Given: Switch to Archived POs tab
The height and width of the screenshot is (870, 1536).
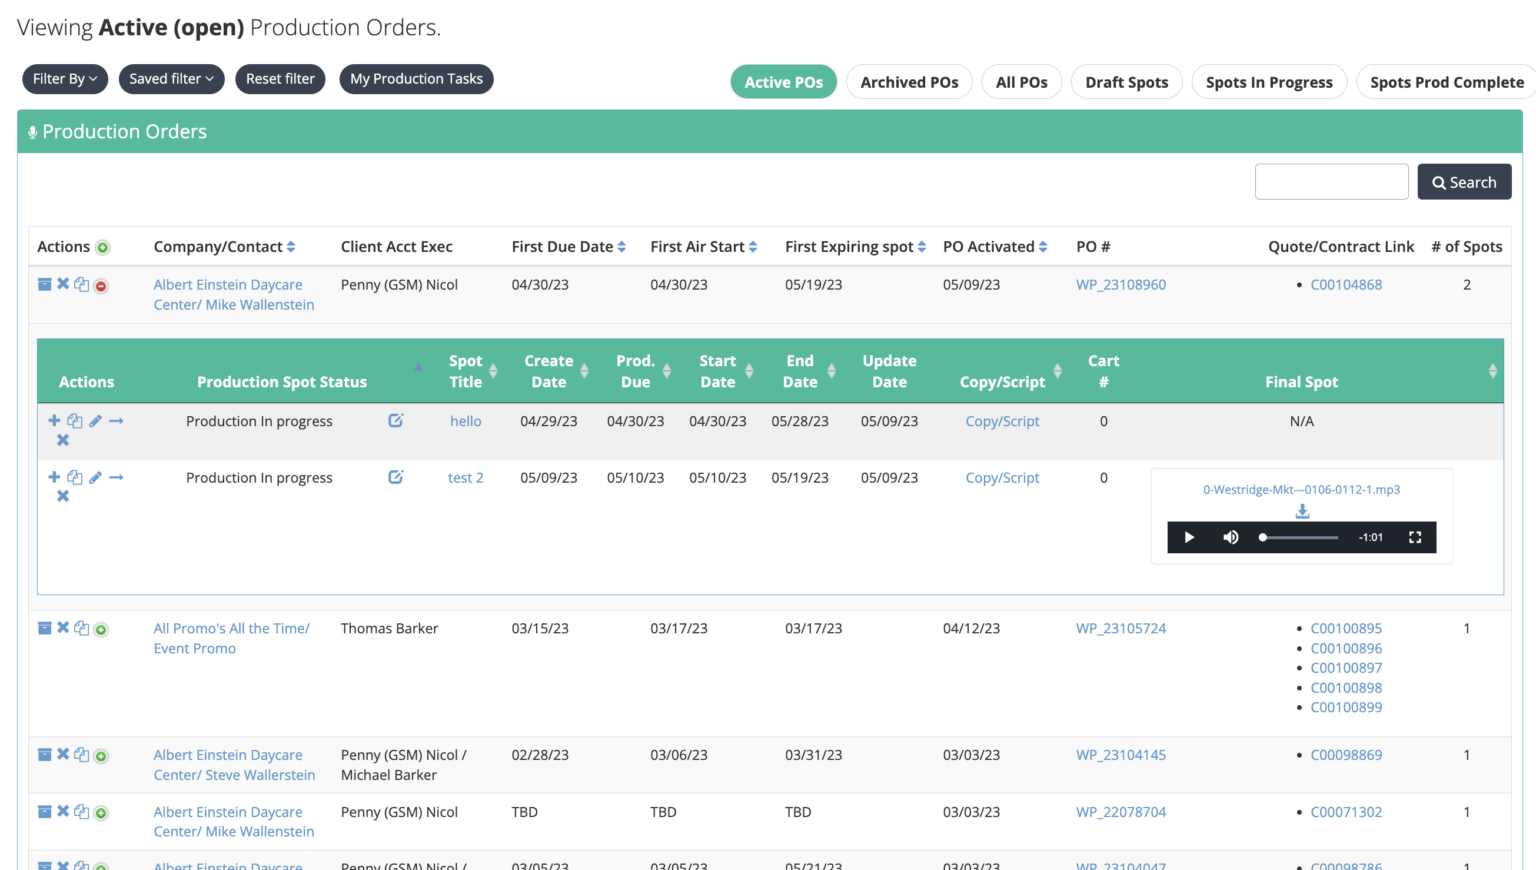Looking at the screenshot, I should (x=909, y=82).
